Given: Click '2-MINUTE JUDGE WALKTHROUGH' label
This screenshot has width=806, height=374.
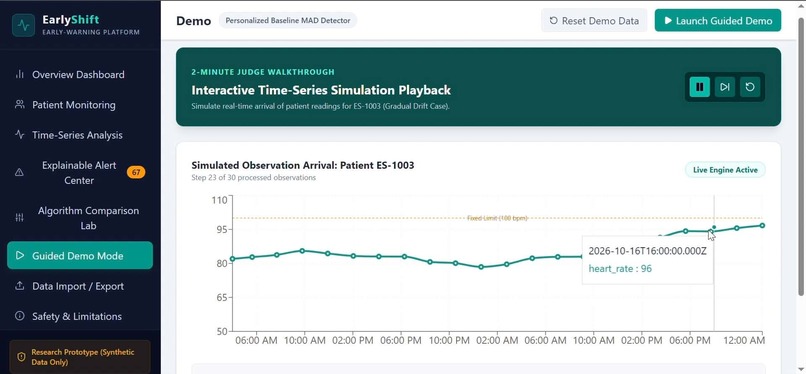Looking at the screenshot, I should click(263, 72).
